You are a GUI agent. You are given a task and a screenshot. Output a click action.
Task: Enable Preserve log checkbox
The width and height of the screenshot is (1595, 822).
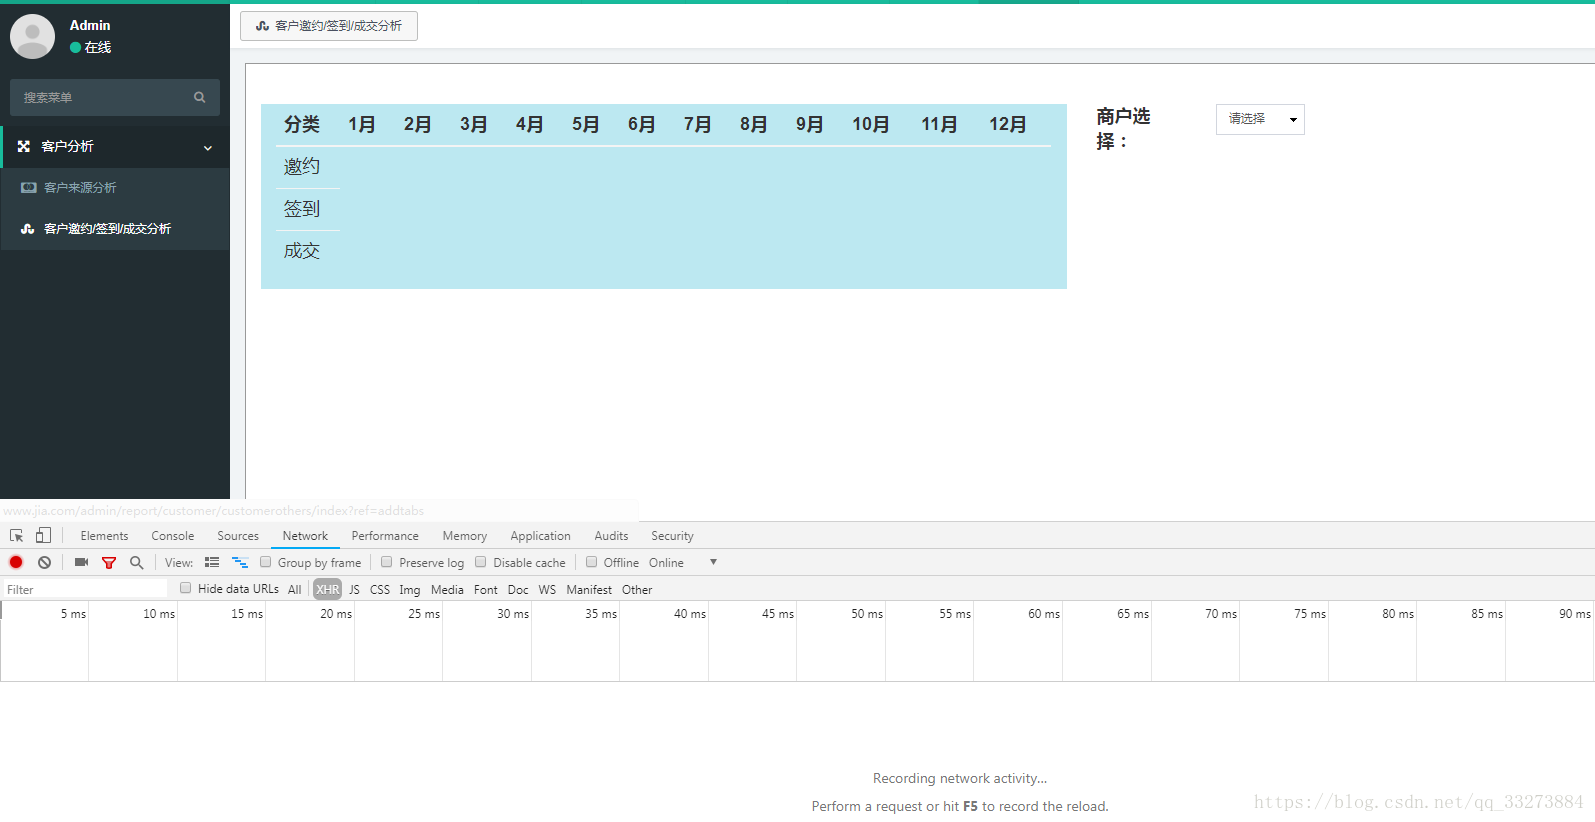point(387,562)
